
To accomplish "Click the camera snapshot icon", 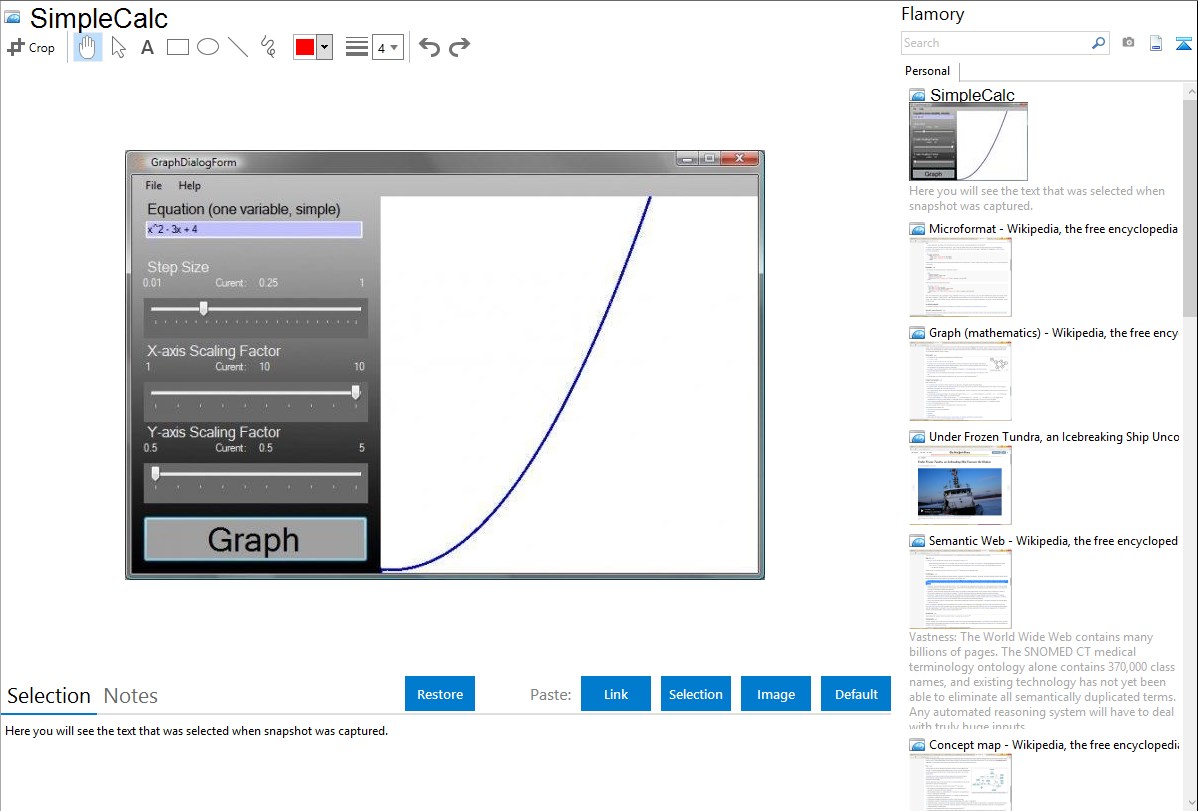I will [x=1128, y=43].
